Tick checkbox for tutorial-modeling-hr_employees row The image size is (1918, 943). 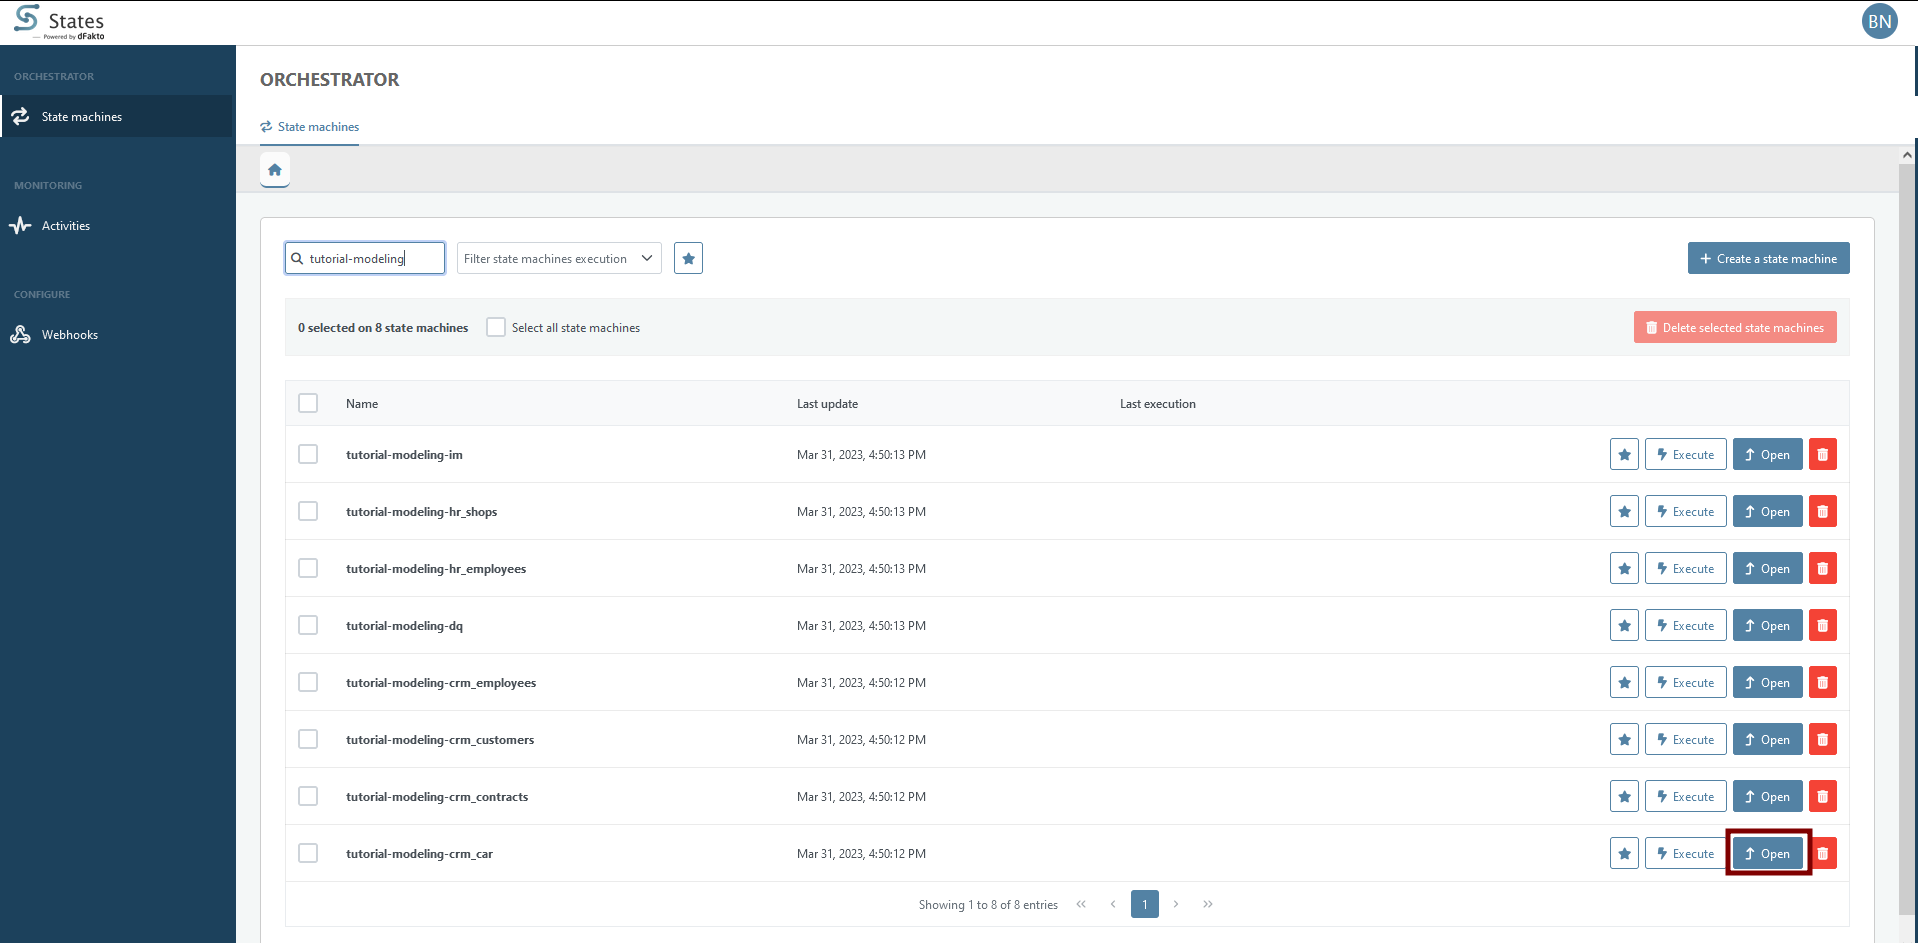click(x=308, y=569)
